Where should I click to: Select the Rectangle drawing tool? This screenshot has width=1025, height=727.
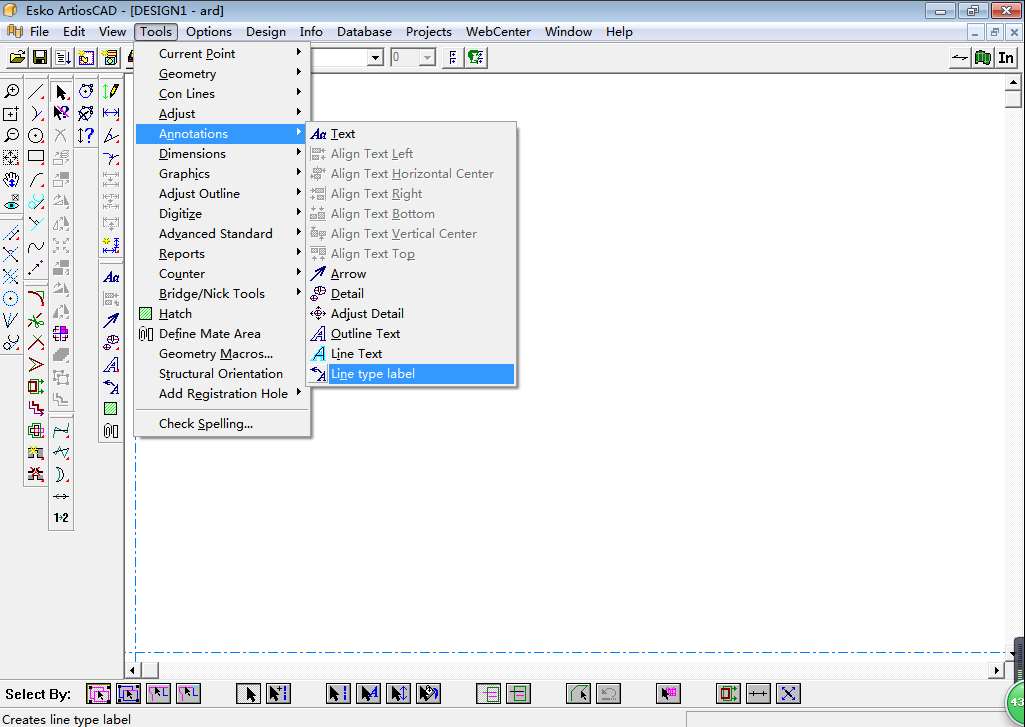[36, 157]
